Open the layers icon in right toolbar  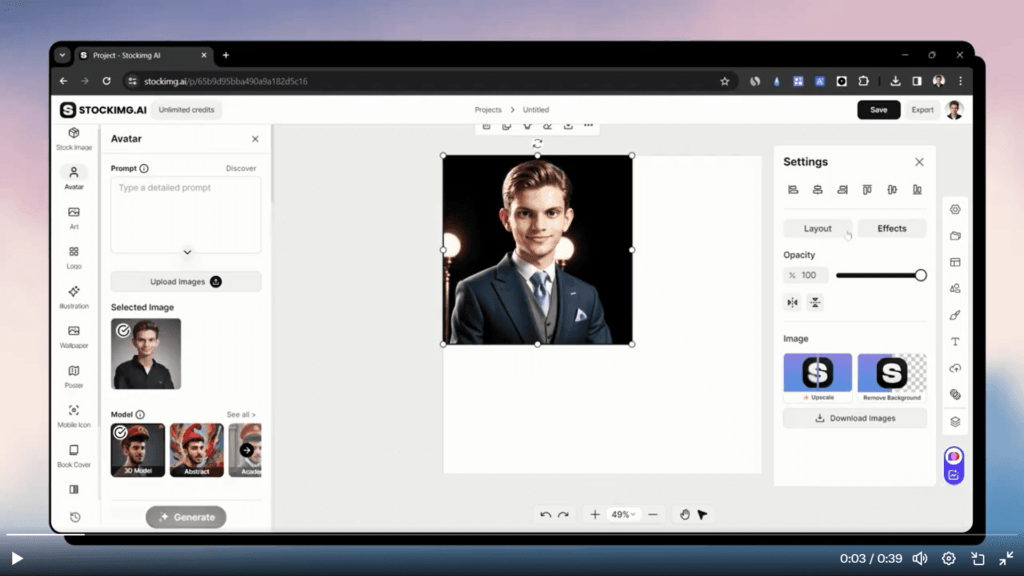pyautogui.click(x=955, y=421)
